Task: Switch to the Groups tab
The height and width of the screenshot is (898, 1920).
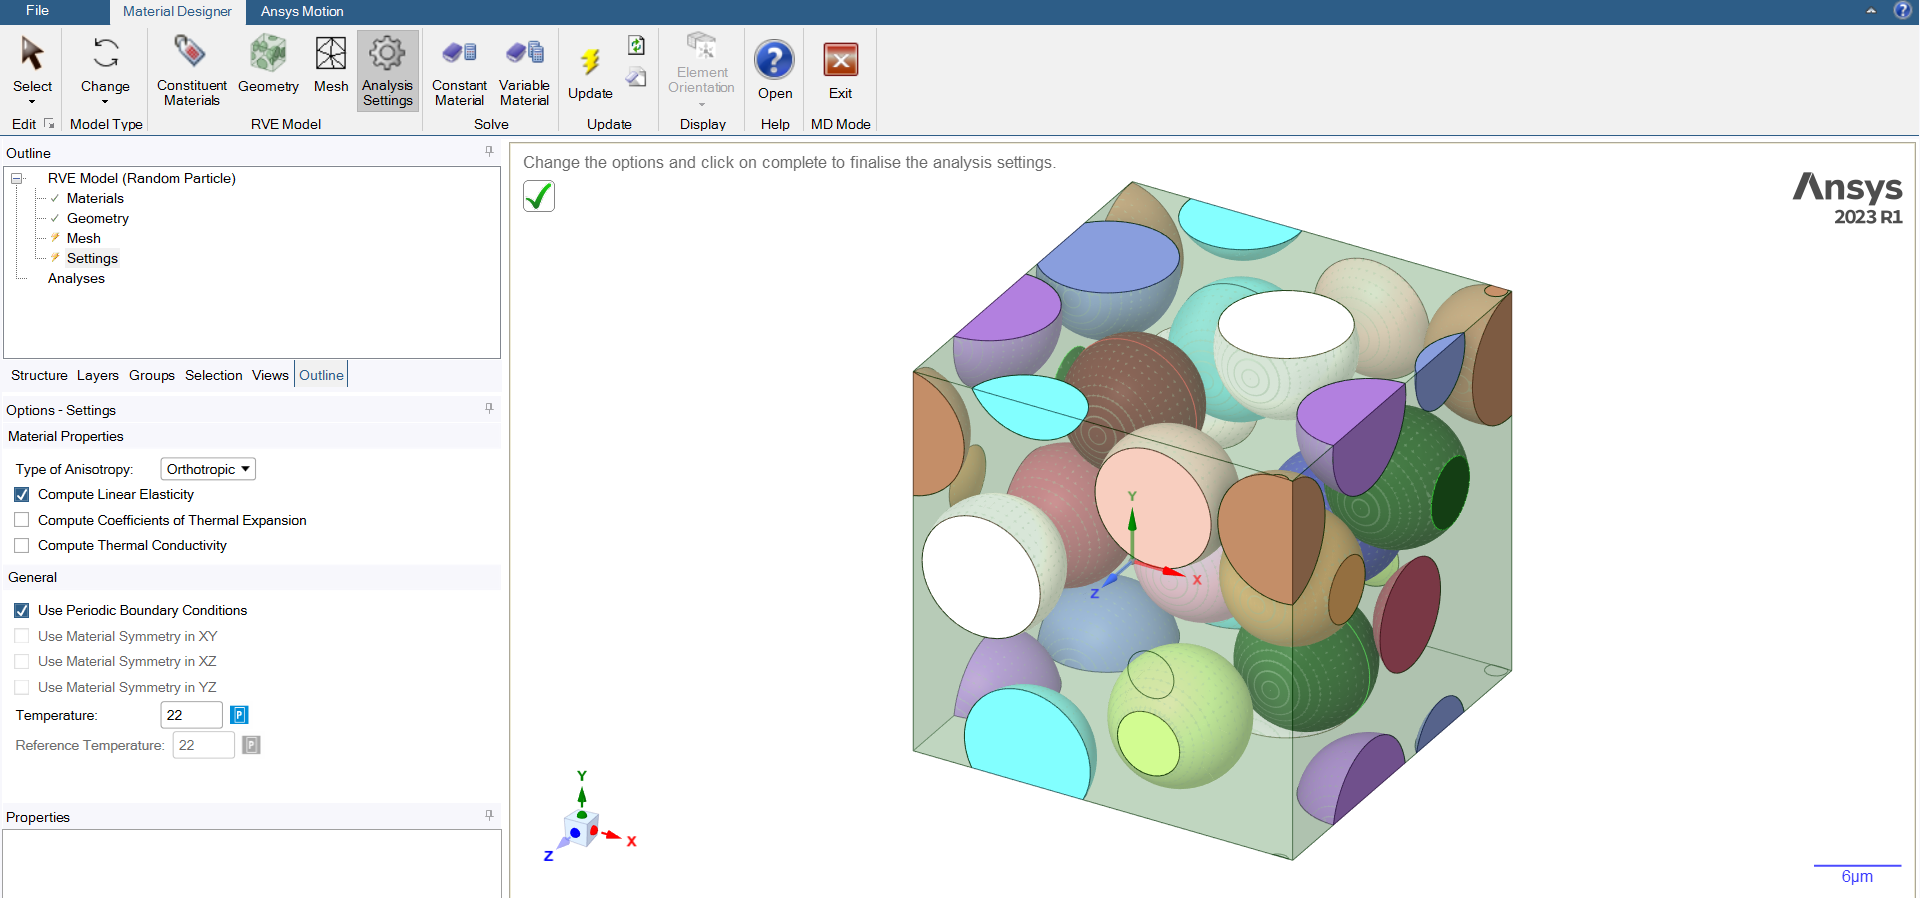Action: point(152,376)
